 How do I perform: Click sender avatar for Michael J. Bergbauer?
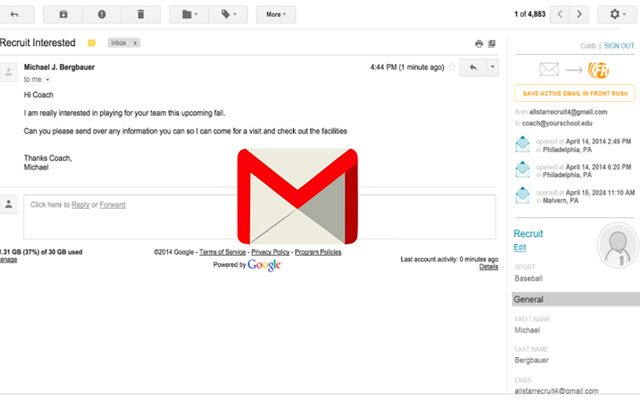pyautogui.click(x=9, y=72)
